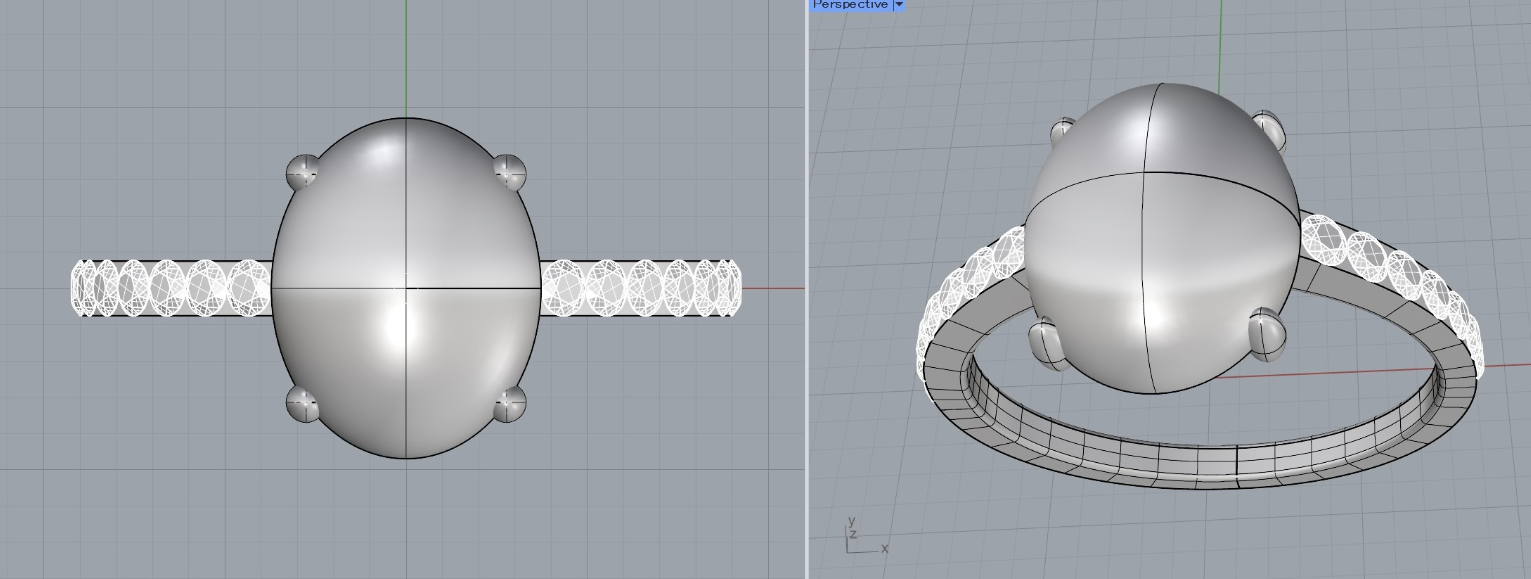Click the Perspective viewport title label
This screenshot has width=1531, height=579.
850,5
